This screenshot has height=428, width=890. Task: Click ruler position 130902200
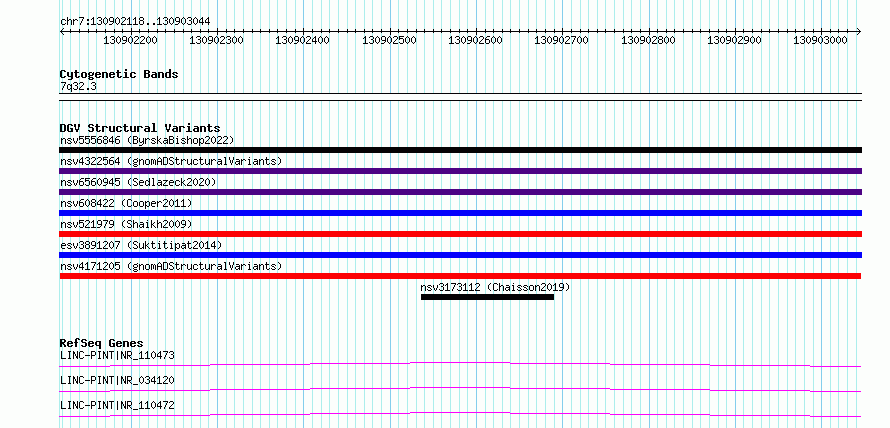pos(131,40)
